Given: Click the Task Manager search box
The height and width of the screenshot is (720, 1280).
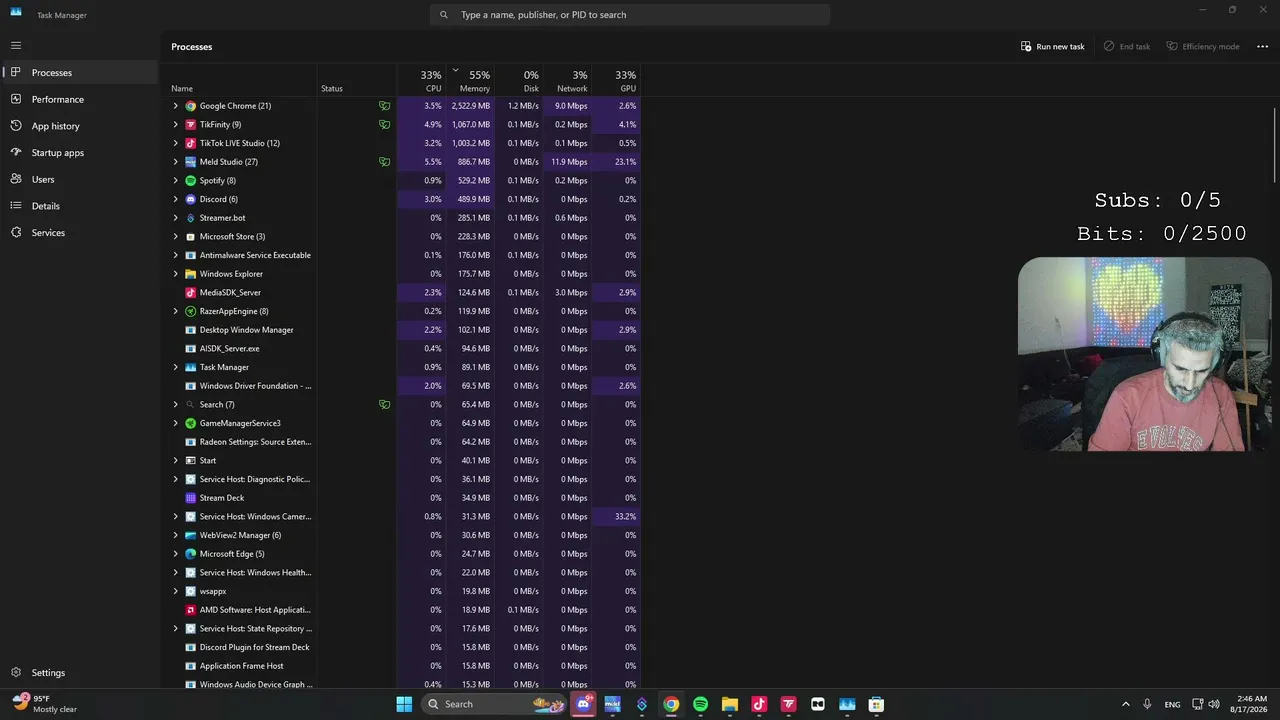Looking at the screenshot, I should pyautogui.click(x=630, y=15).
